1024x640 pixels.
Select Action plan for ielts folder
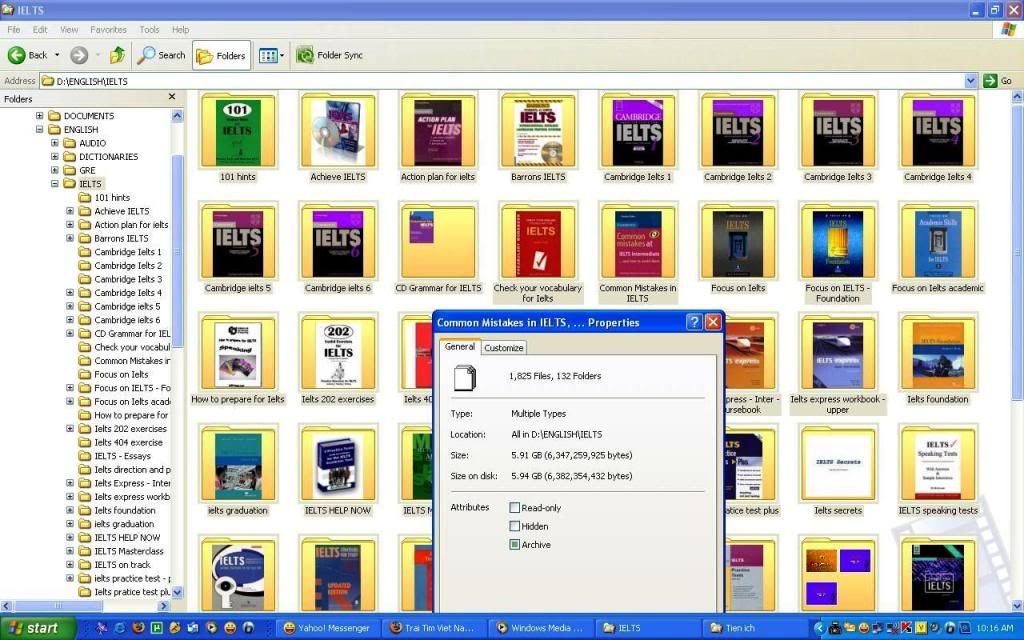pos(438,138)
